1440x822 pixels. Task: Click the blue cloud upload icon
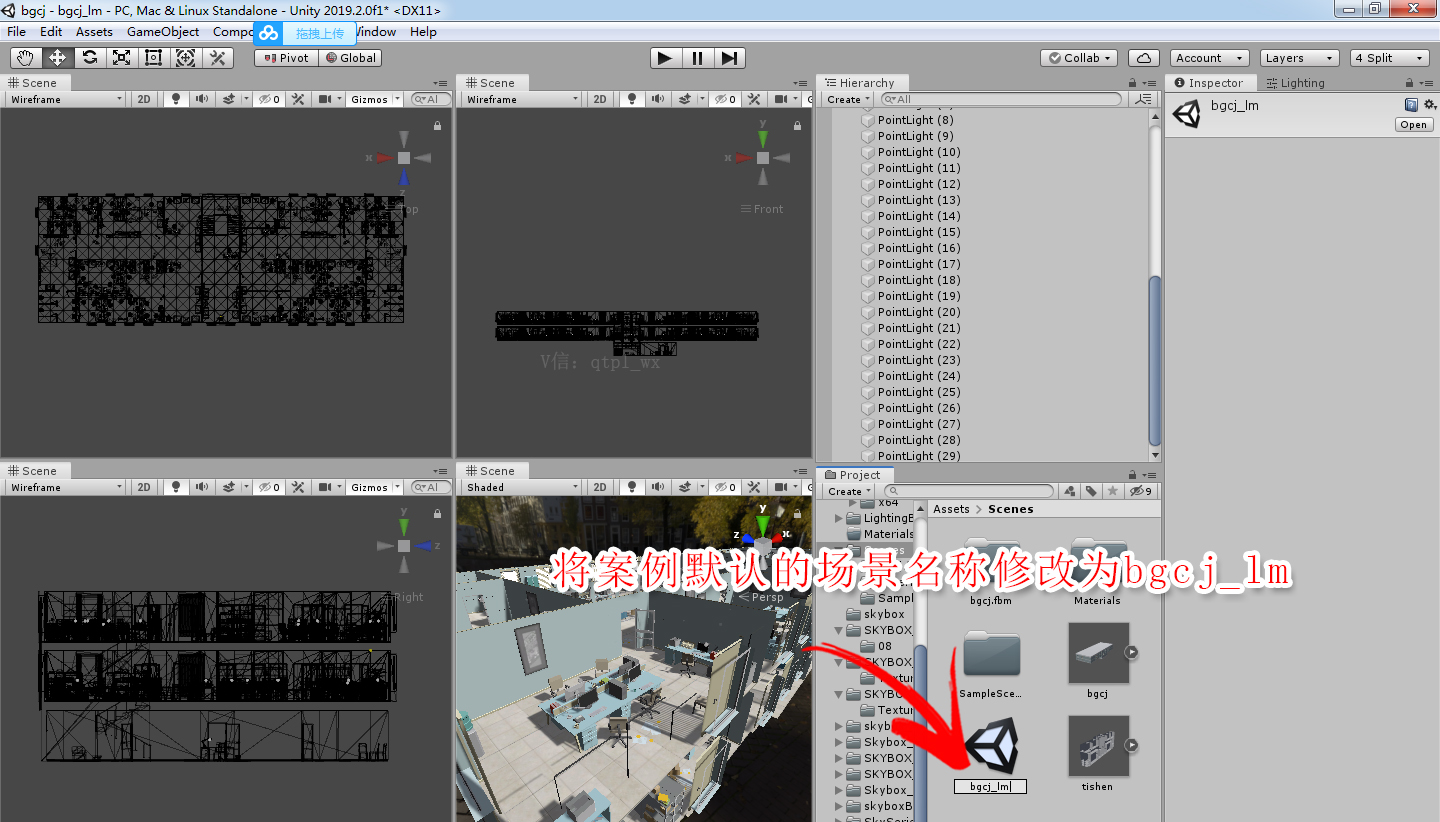[268, 33]
